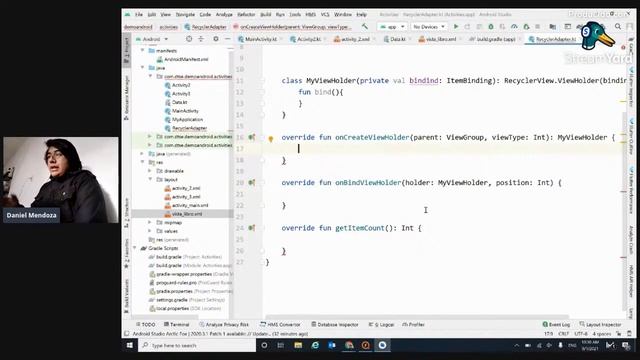This screenshot has height=360, width=640.
Task: Open the File menu
Action: coord(139,14)
